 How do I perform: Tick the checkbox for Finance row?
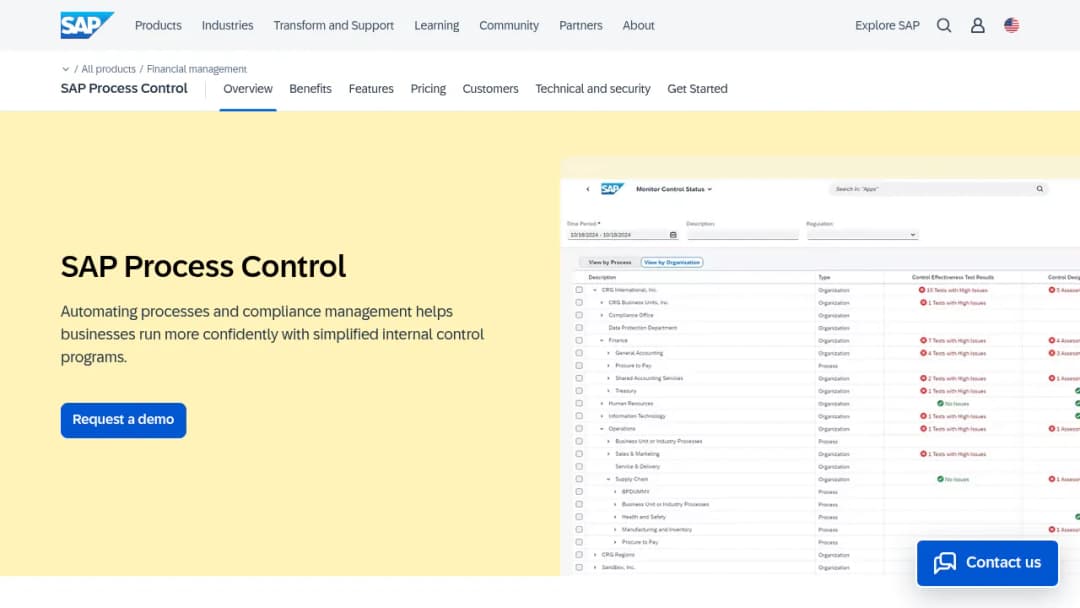click(x=579, y=340)
